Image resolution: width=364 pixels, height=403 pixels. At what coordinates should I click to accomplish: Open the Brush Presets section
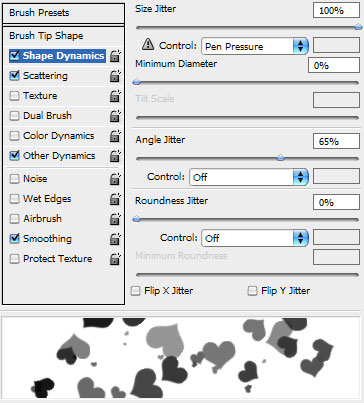tap(63, 13)
